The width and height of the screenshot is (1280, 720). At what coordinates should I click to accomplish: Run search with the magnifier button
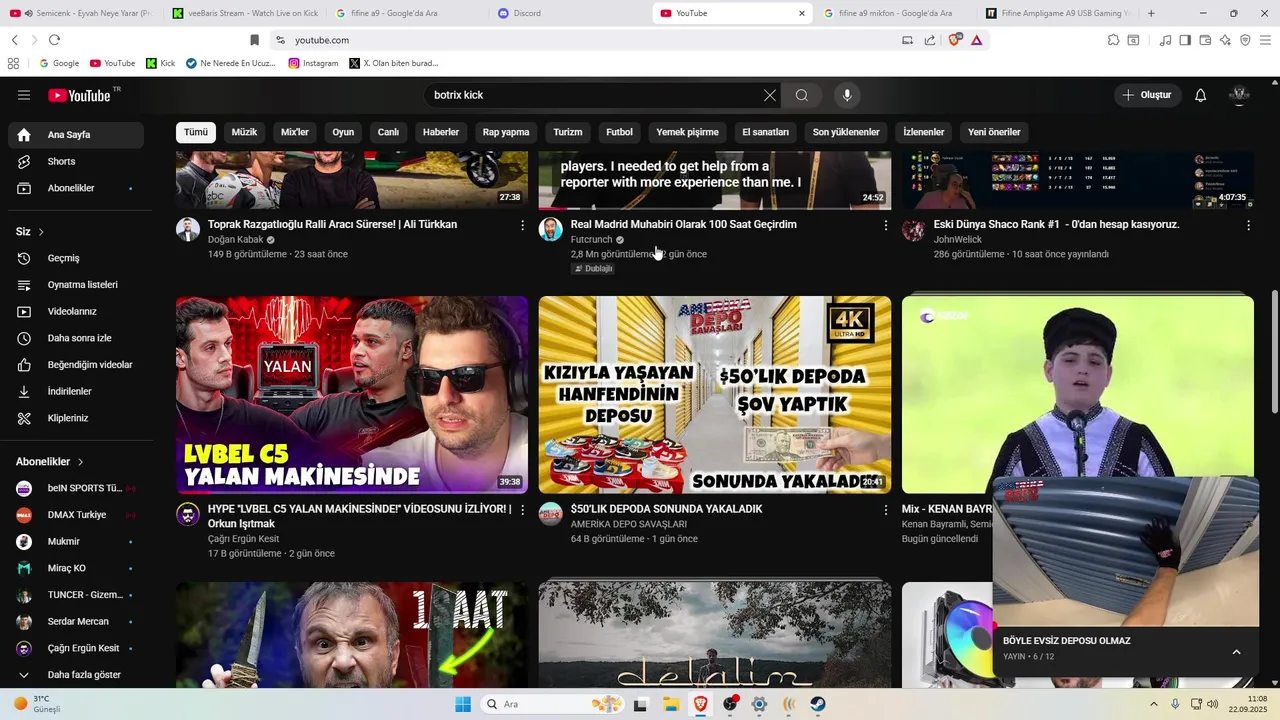tap(802, 95)
